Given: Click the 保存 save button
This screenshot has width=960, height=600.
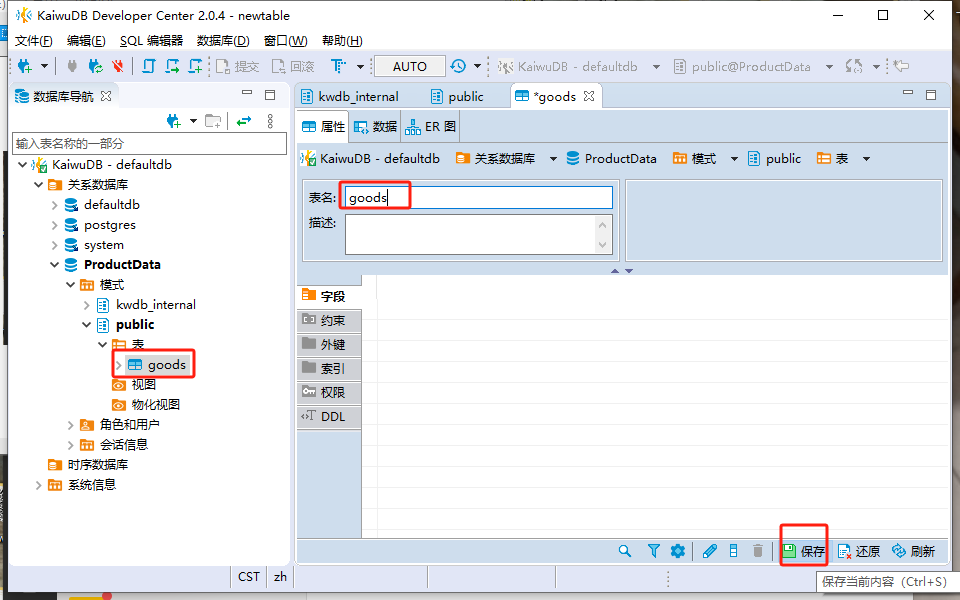Looking at the screenshot, I should click(804, 551).
